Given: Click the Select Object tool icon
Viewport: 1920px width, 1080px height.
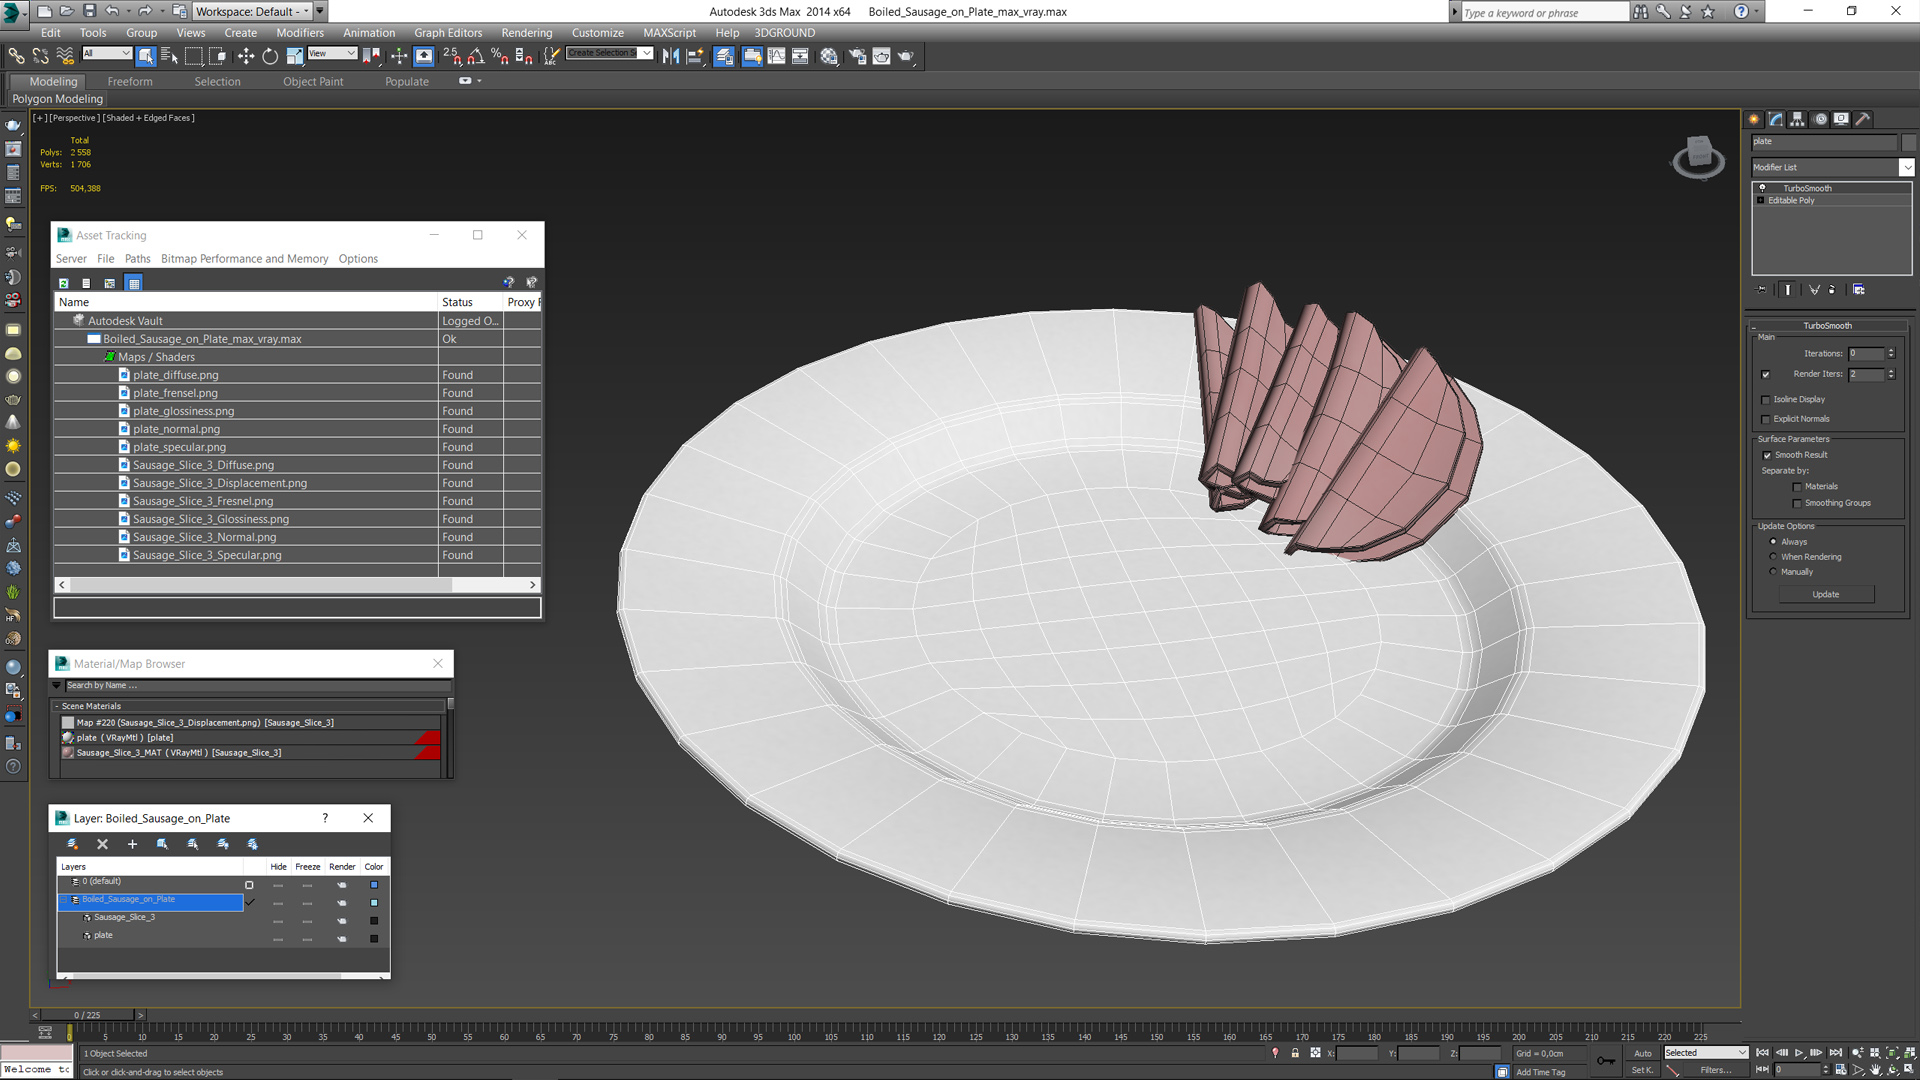Looking at the screenshot, I should click(145, 55).
